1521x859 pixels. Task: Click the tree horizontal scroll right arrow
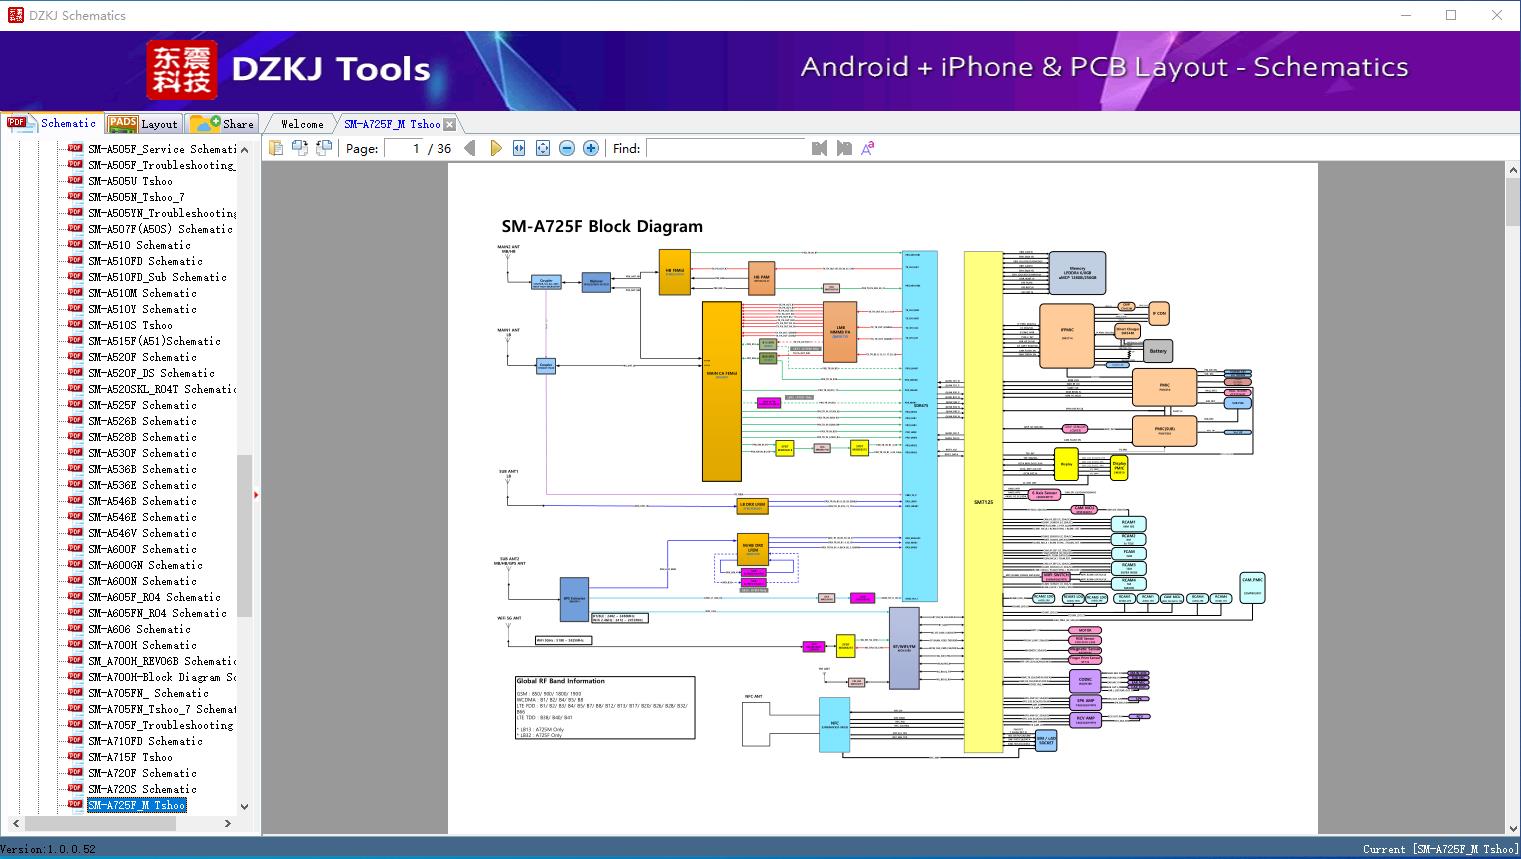[228, 824]
